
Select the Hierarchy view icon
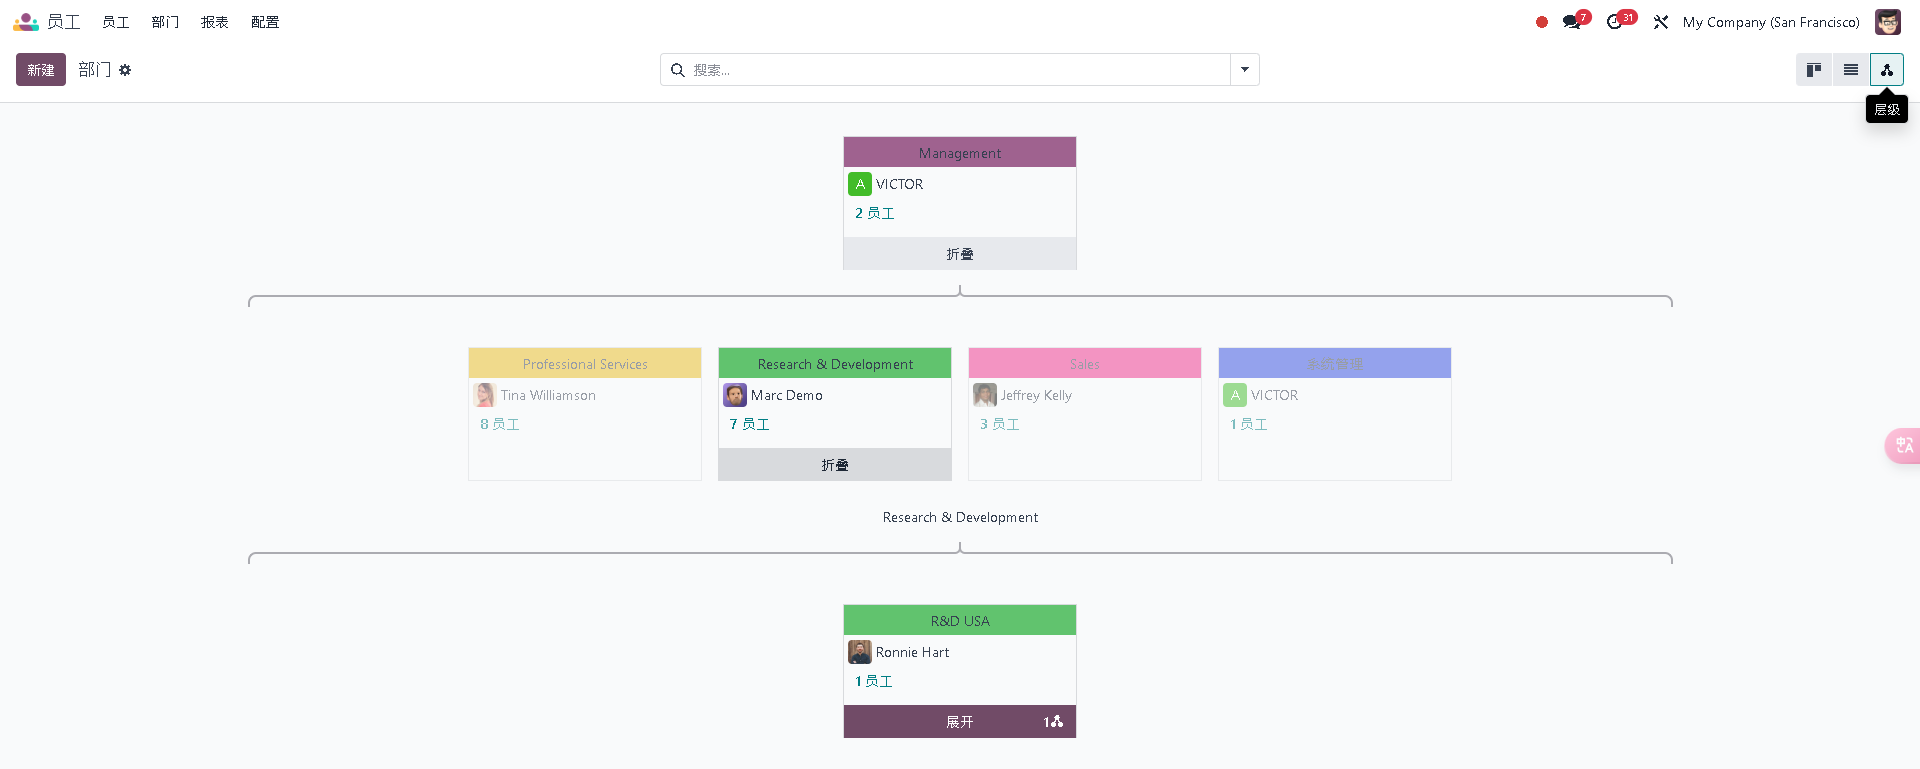tap(1886, 70)
